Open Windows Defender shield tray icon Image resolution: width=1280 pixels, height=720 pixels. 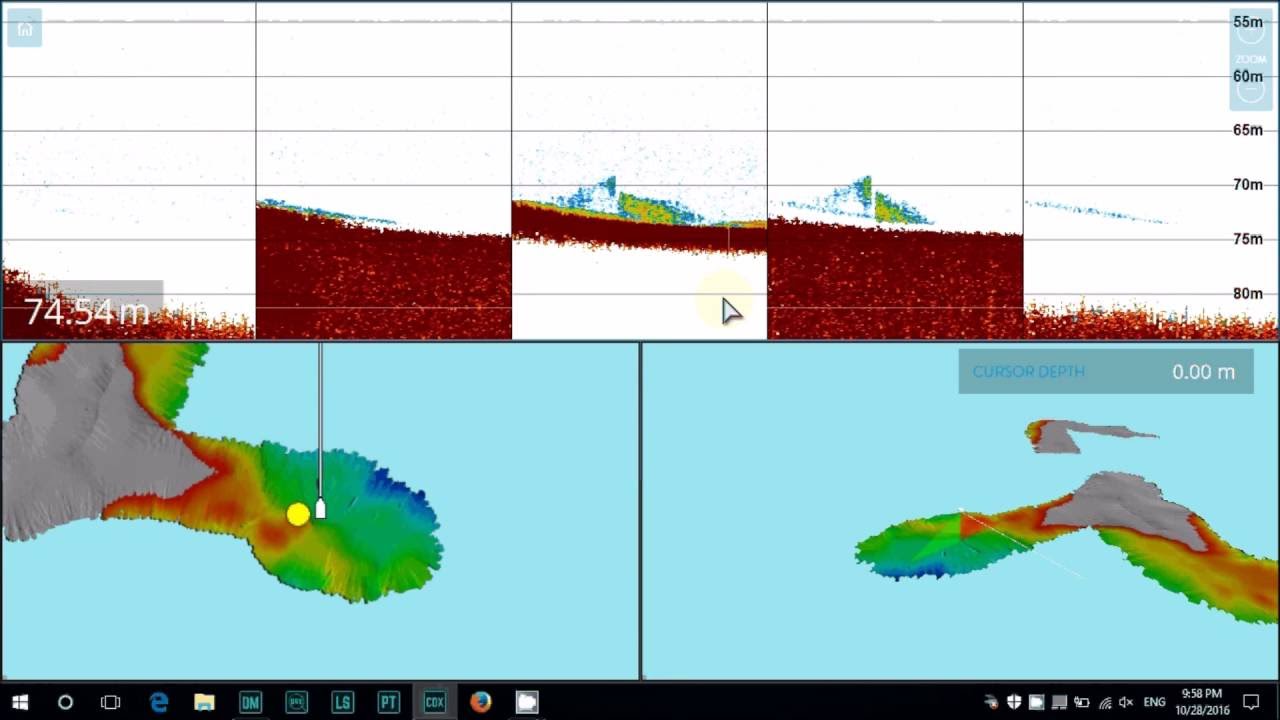click(x=1014, y=702)
